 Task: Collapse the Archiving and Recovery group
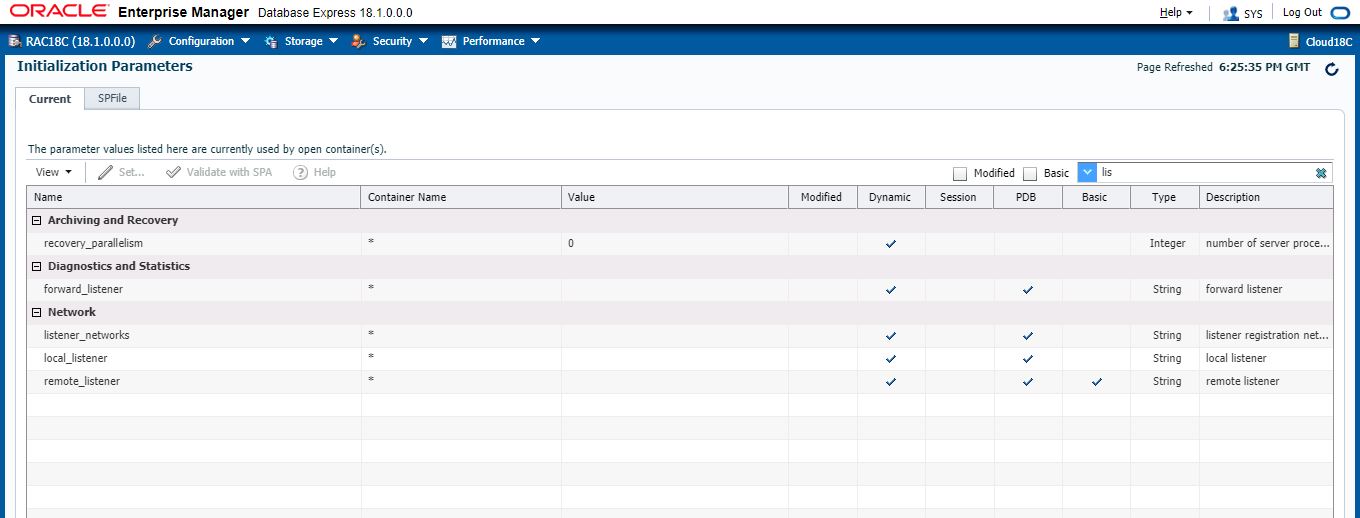pyautogui.click(x=37, y=220)
